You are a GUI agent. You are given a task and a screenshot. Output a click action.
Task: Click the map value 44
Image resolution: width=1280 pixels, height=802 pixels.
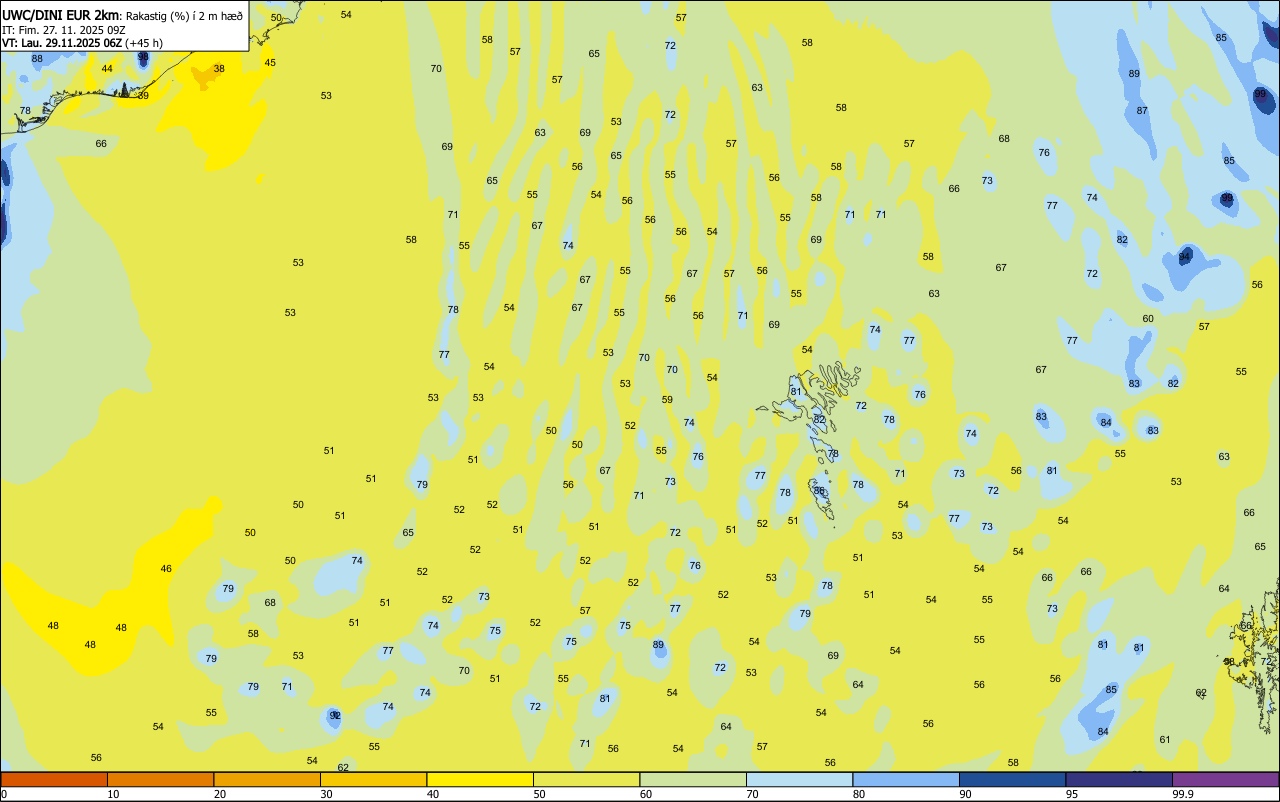pyautogui.click(x=107, y=68)
